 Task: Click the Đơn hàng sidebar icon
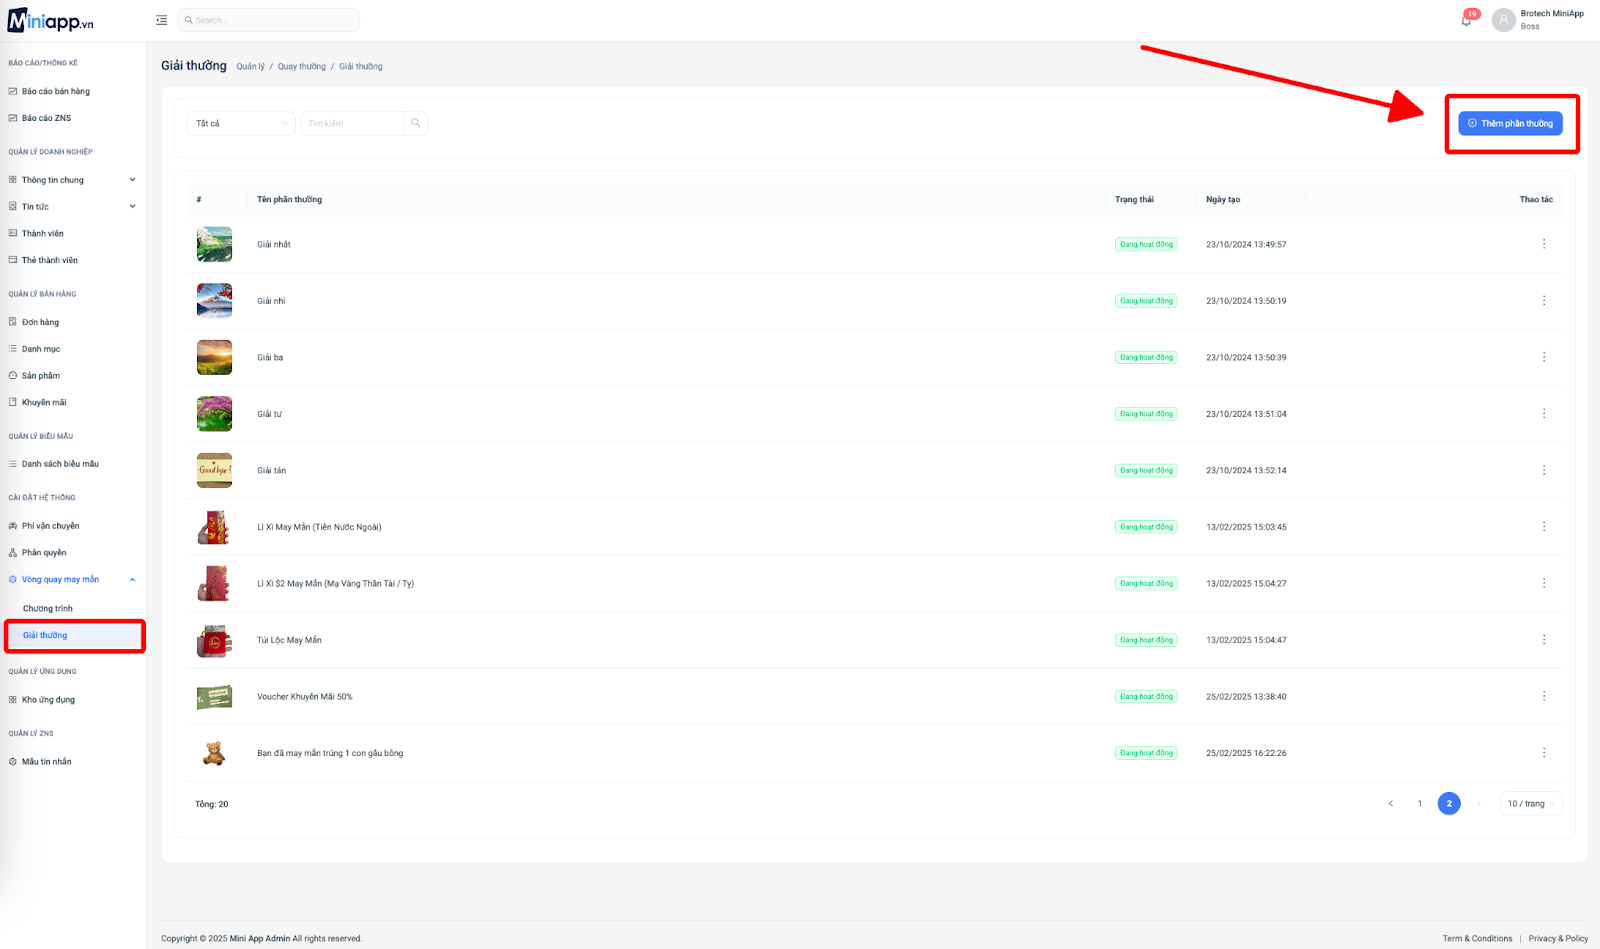13,322
